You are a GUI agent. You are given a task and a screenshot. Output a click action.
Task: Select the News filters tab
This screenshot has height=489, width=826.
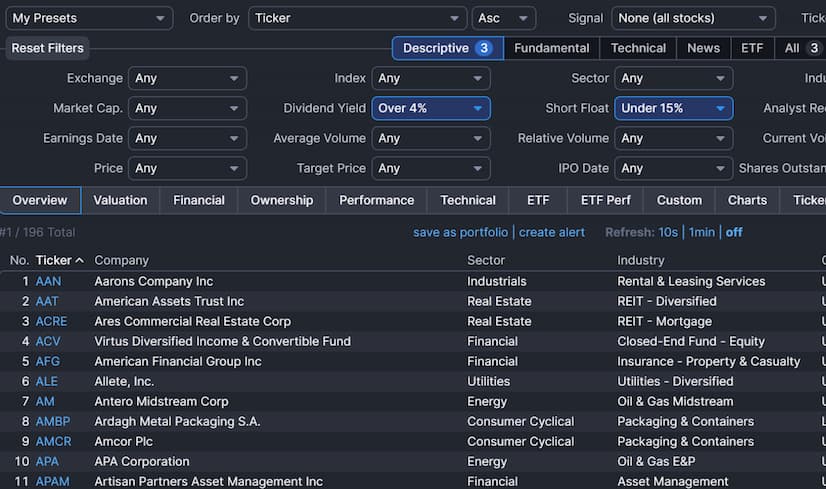(x=703, y=48)
